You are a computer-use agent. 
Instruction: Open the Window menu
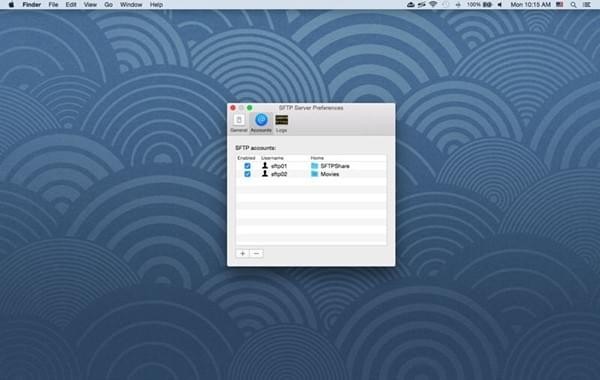[131, 5]
